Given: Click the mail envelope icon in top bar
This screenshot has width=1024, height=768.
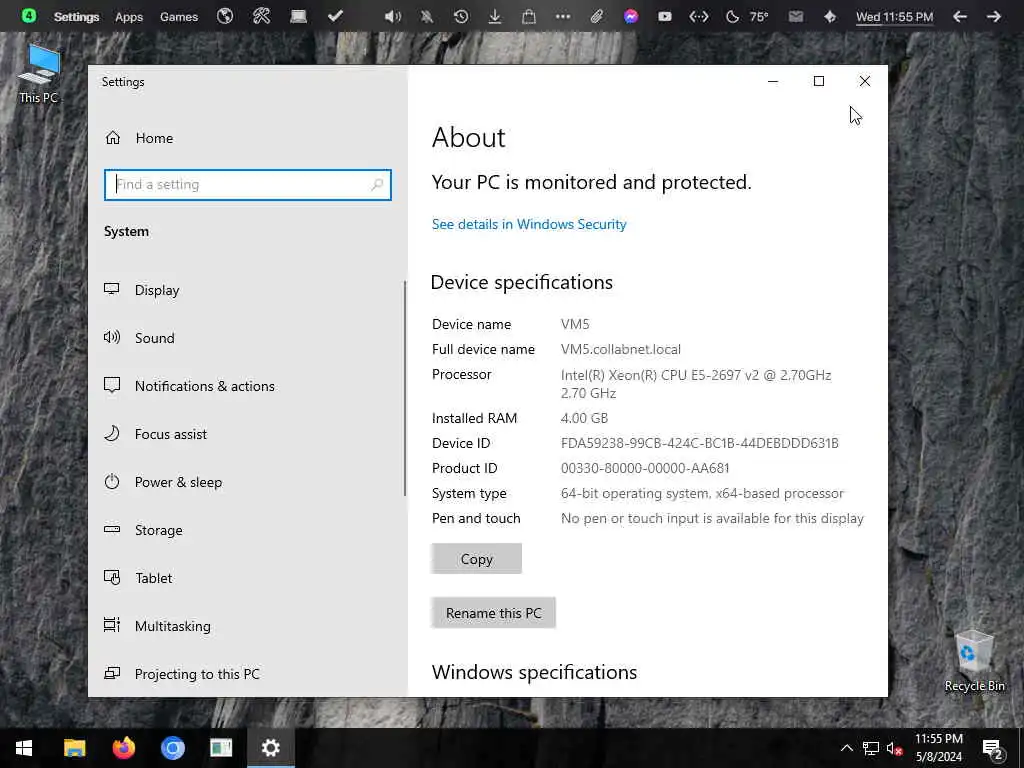Looking at the screenshot, I should [x=795, y=16].
